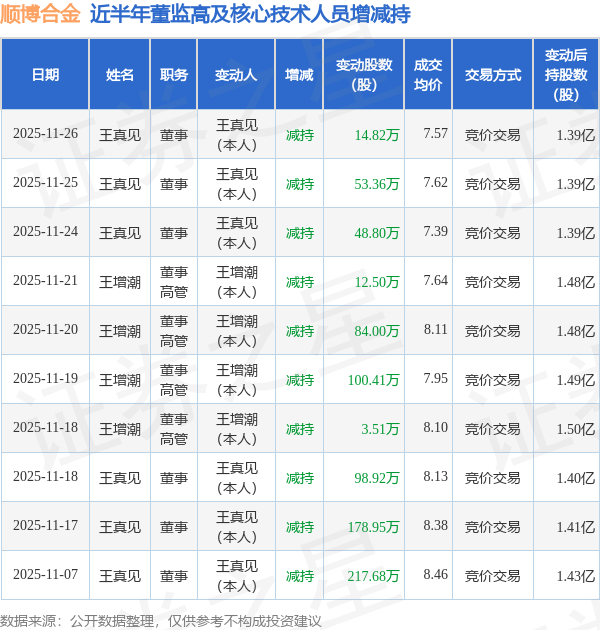The image size is (600, 630).
Task: Select the date cell 2025-11-21
Action: pos(45,280)
